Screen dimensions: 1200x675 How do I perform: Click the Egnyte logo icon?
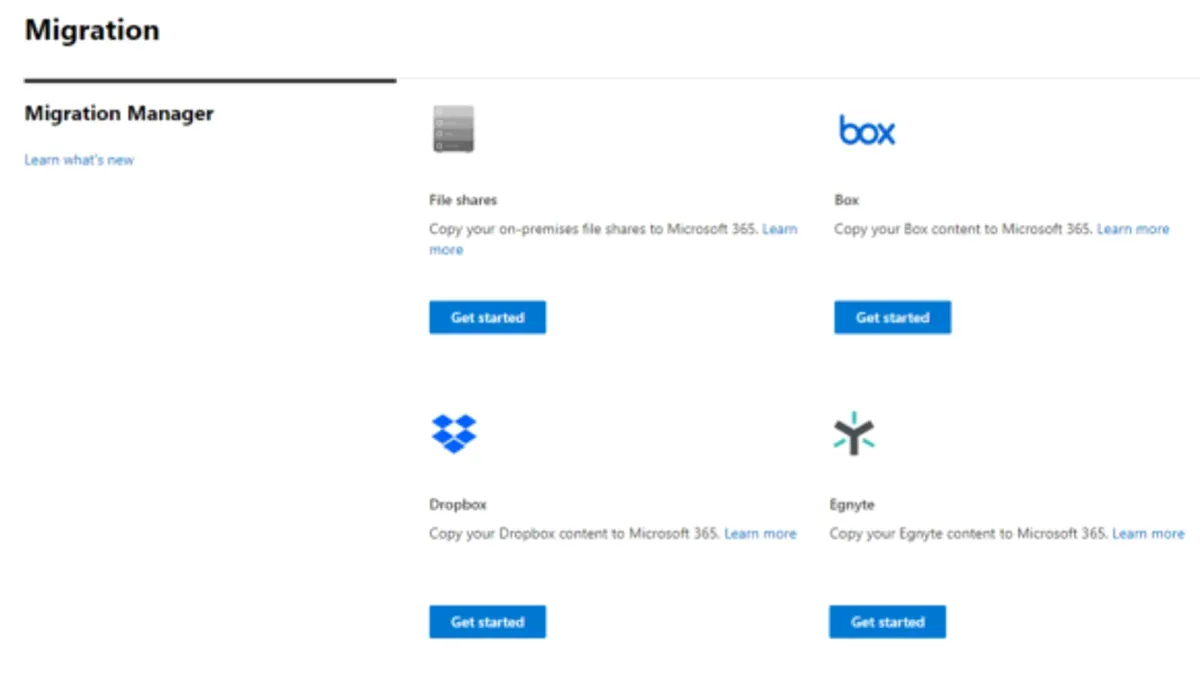[x=854, y=434]
